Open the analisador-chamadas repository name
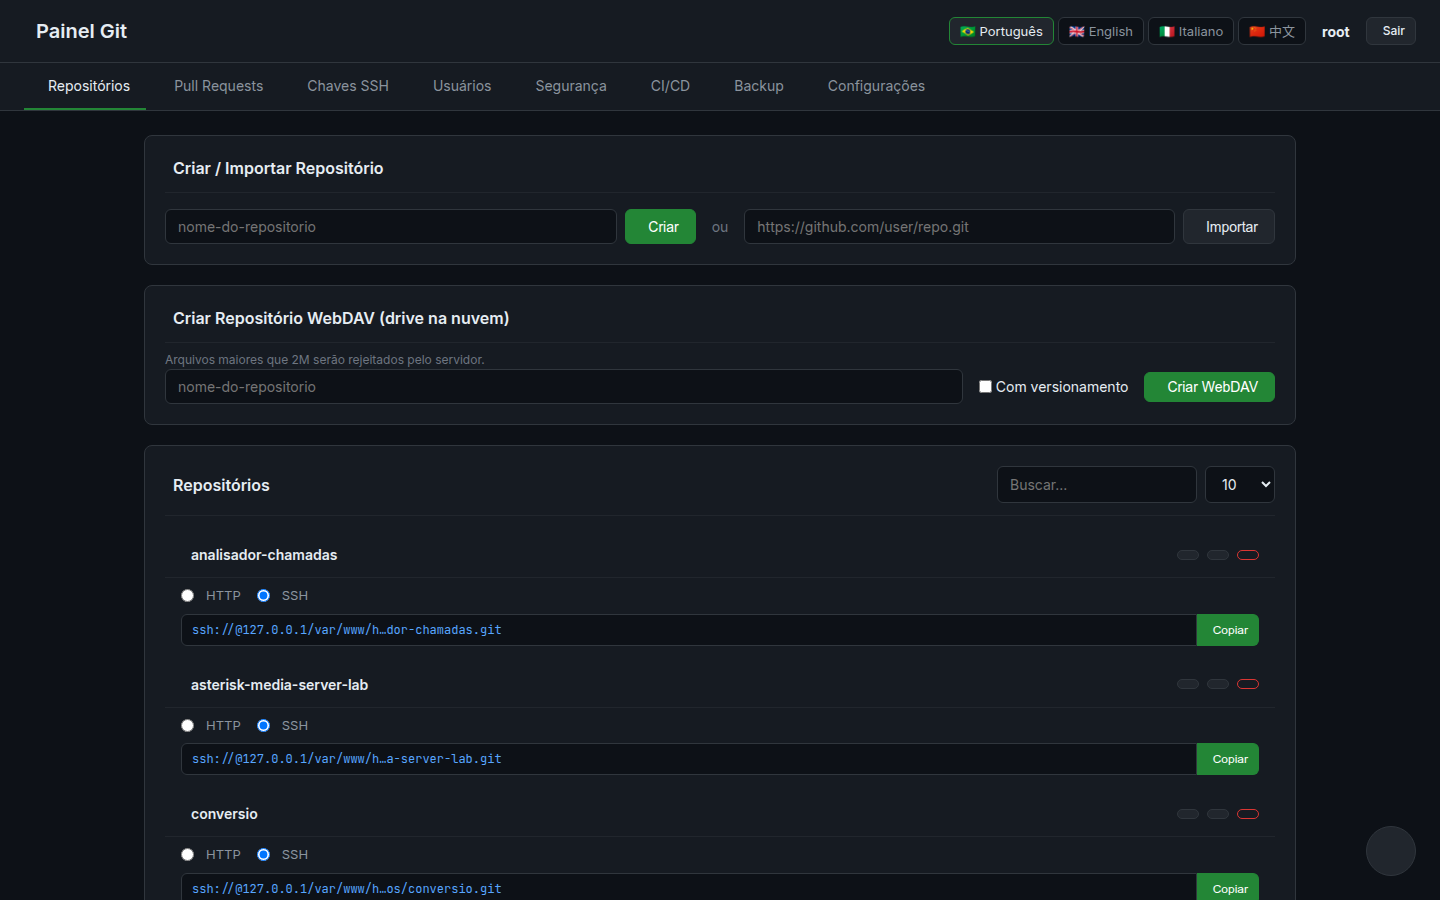 point(264,555)
